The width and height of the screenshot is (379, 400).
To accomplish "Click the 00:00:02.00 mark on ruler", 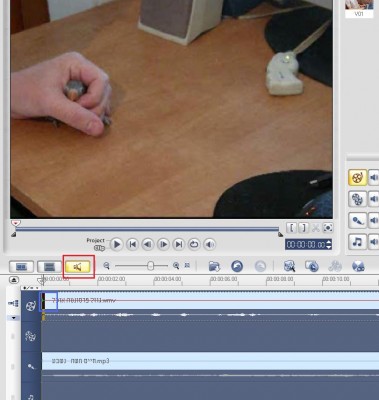I will click(x=112, y=279).
